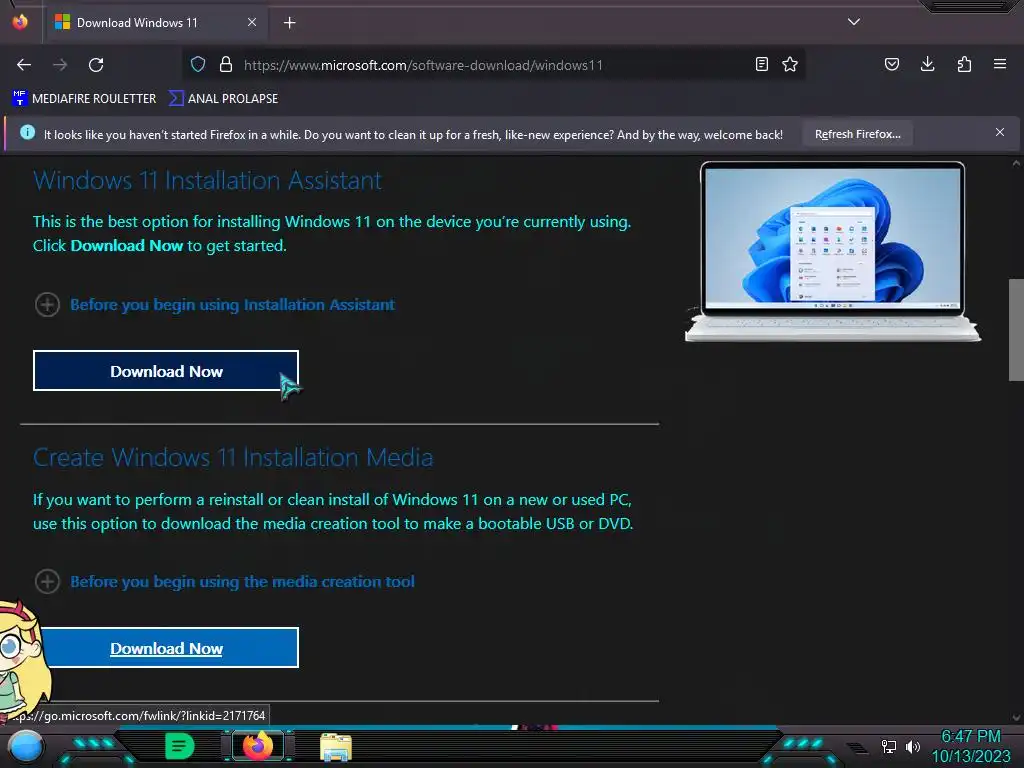Open the Save to Pocket icon
This screenshot has height=768, width=1024.
[891, 64]
